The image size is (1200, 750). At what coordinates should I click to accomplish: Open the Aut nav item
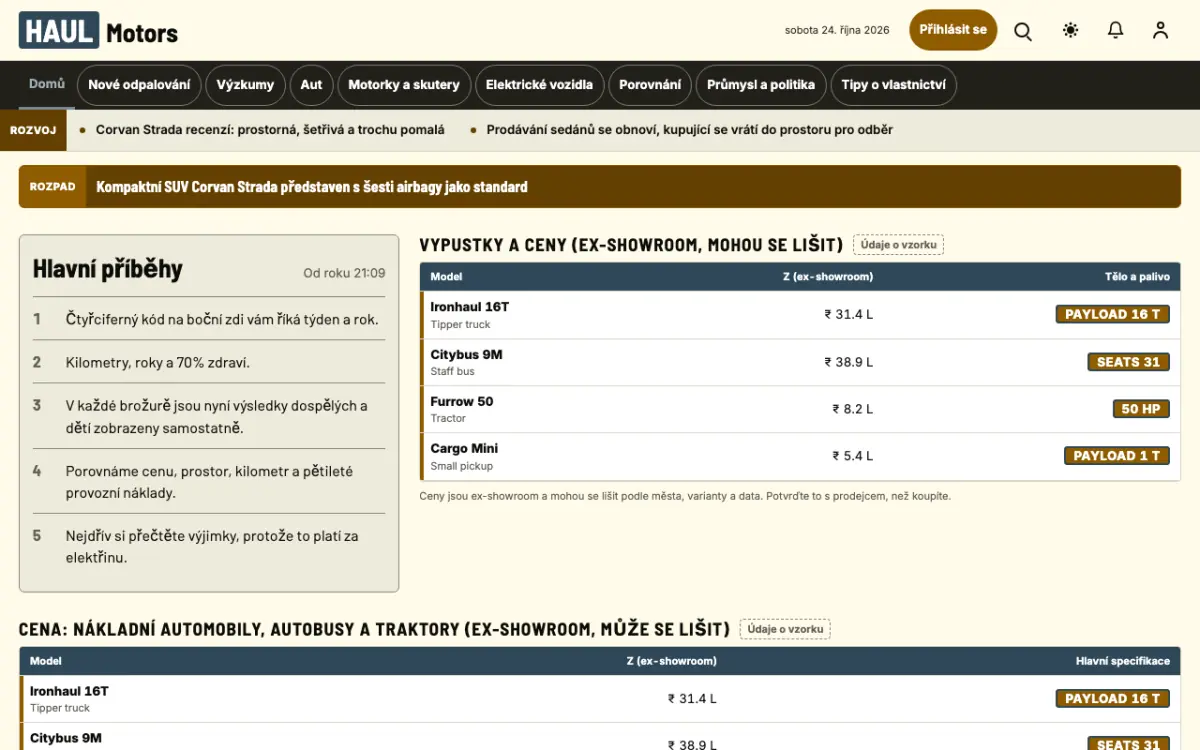pyautogui.click(x=312, y=85)
